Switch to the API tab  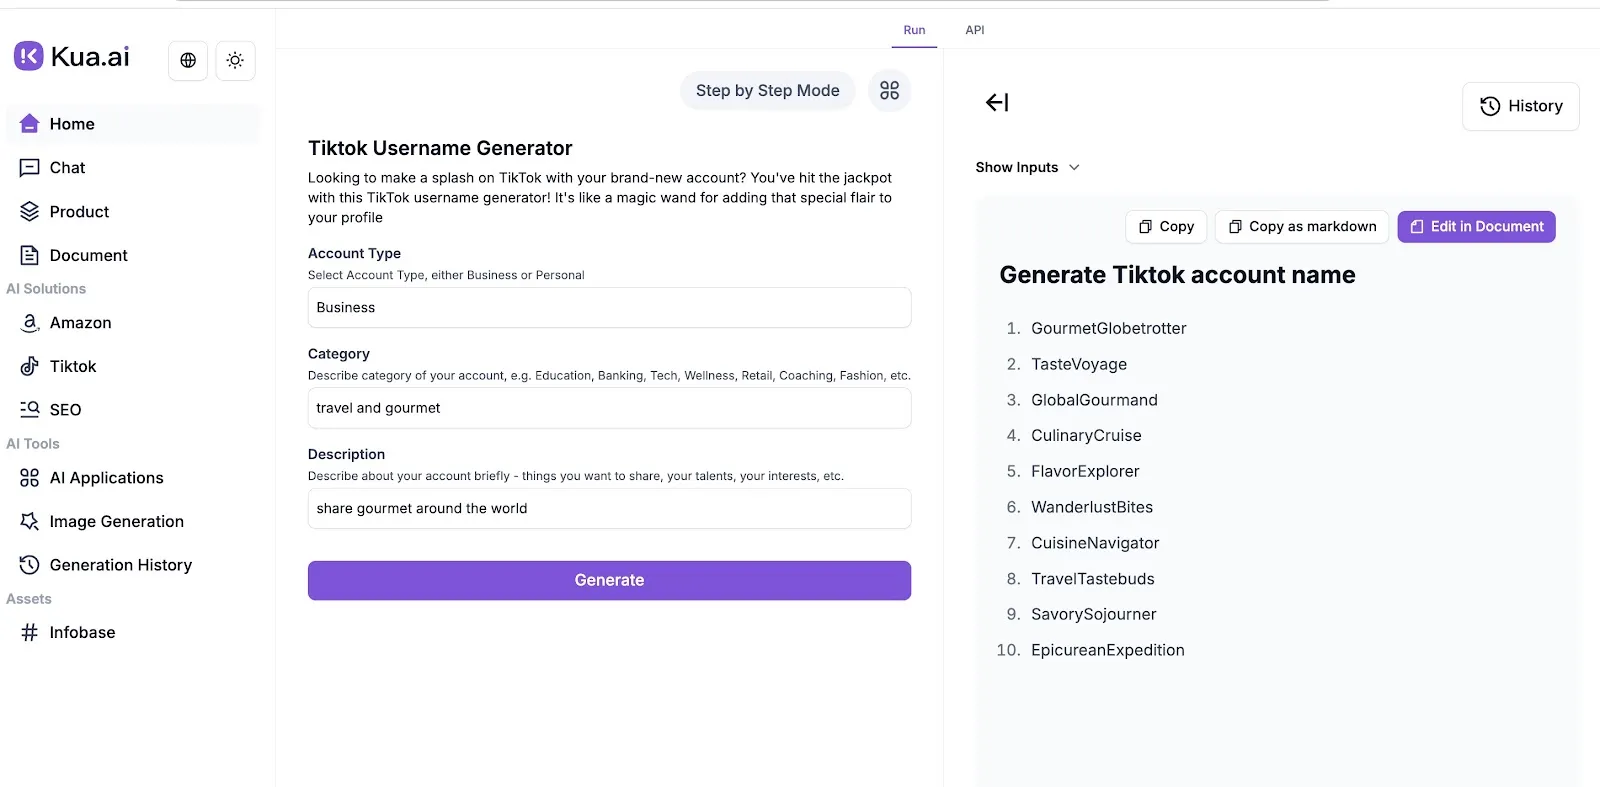(975, 30)
